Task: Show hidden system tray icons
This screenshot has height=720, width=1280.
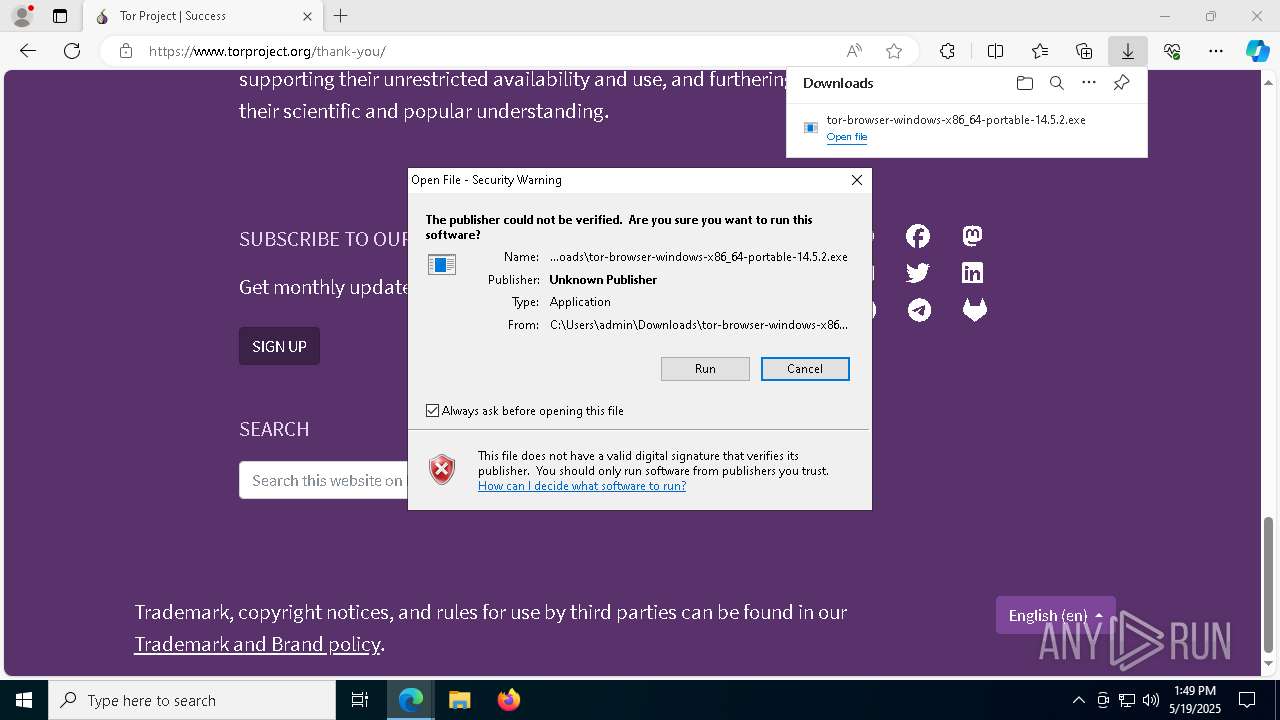Action: point(1078,700)
